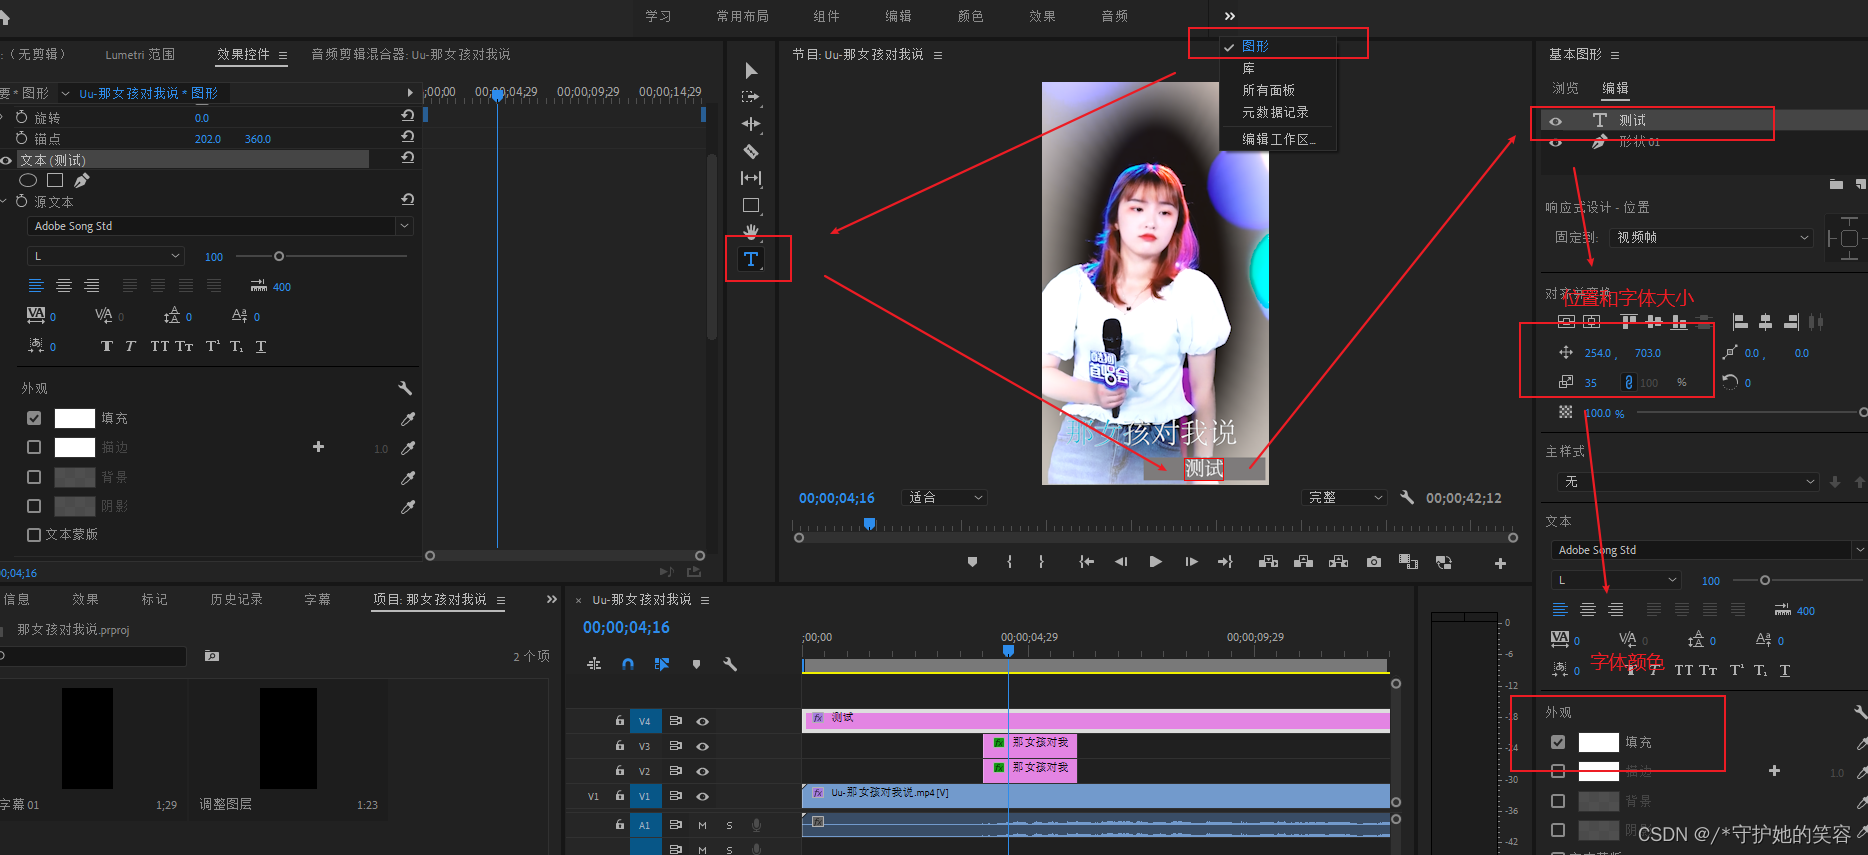Select the Rectangle tool in the tools panel

751,205
